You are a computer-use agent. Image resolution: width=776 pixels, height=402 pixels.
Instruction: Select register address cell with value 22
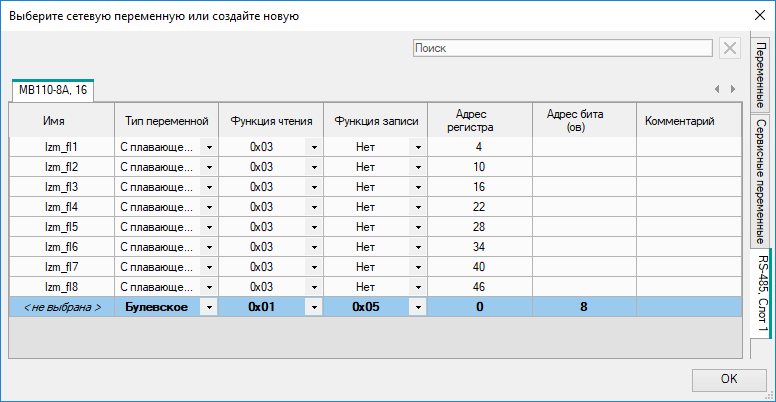point(479,207)
